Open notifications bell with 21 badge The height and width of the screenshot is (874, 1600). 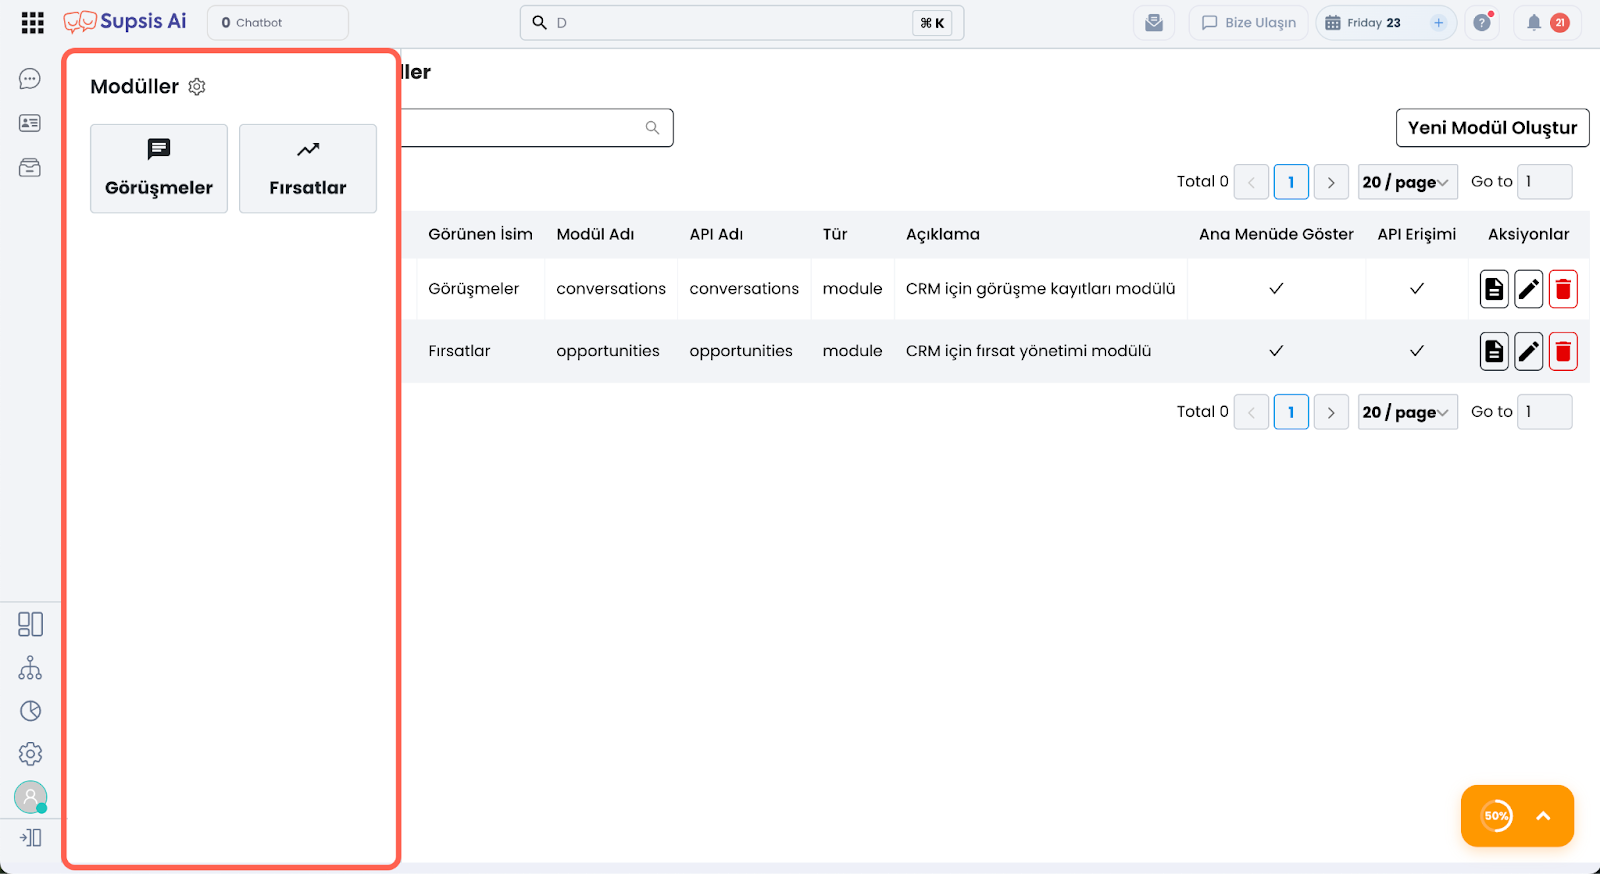pos(1534,23)
